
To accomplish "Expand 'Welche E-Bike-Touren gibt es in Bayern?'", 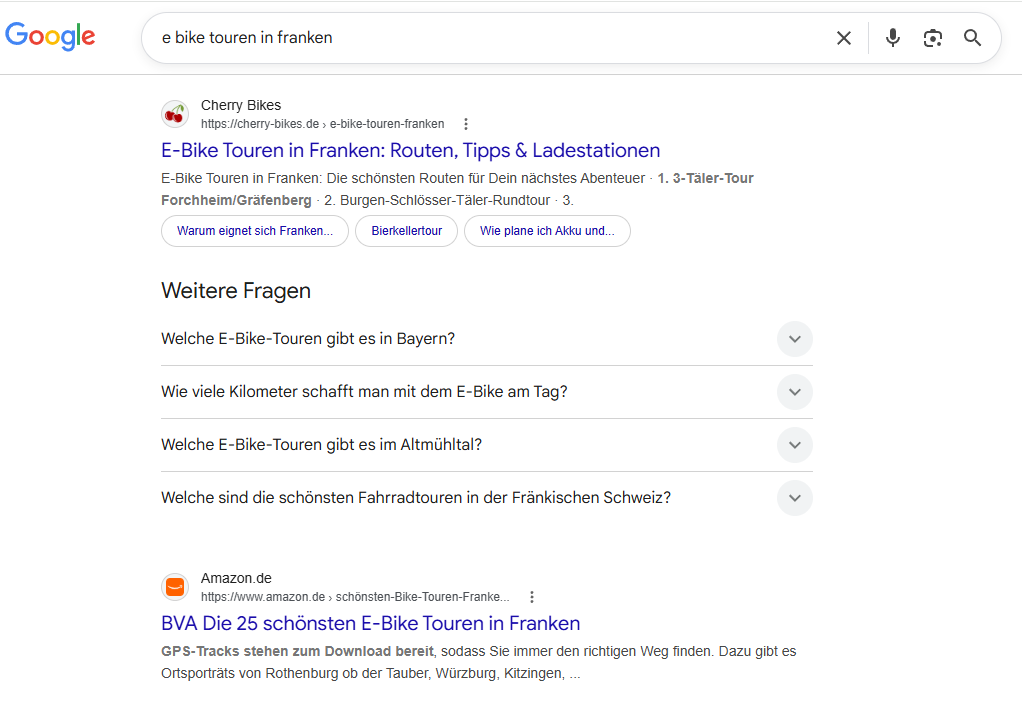I will (x=487, y=339).
